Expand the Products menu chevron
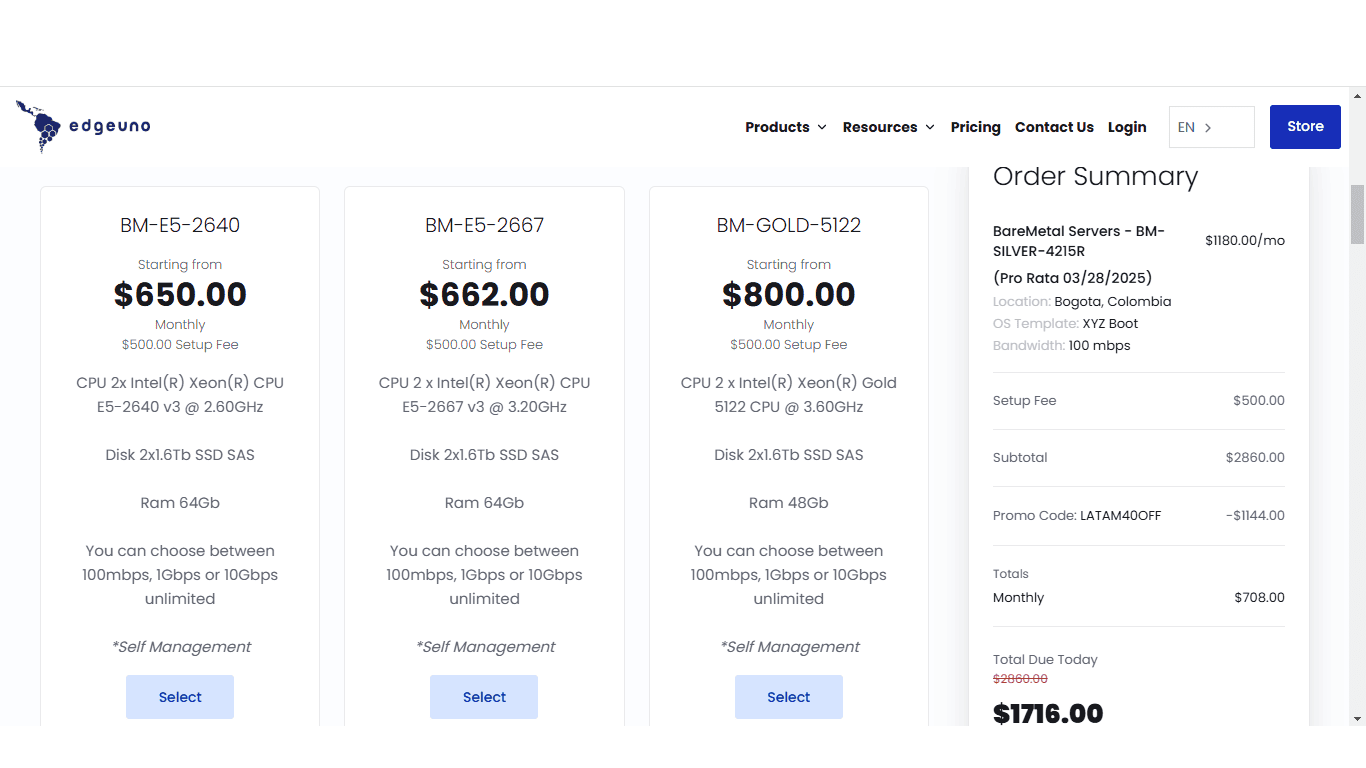1366x768 pixels. (822, 127)
